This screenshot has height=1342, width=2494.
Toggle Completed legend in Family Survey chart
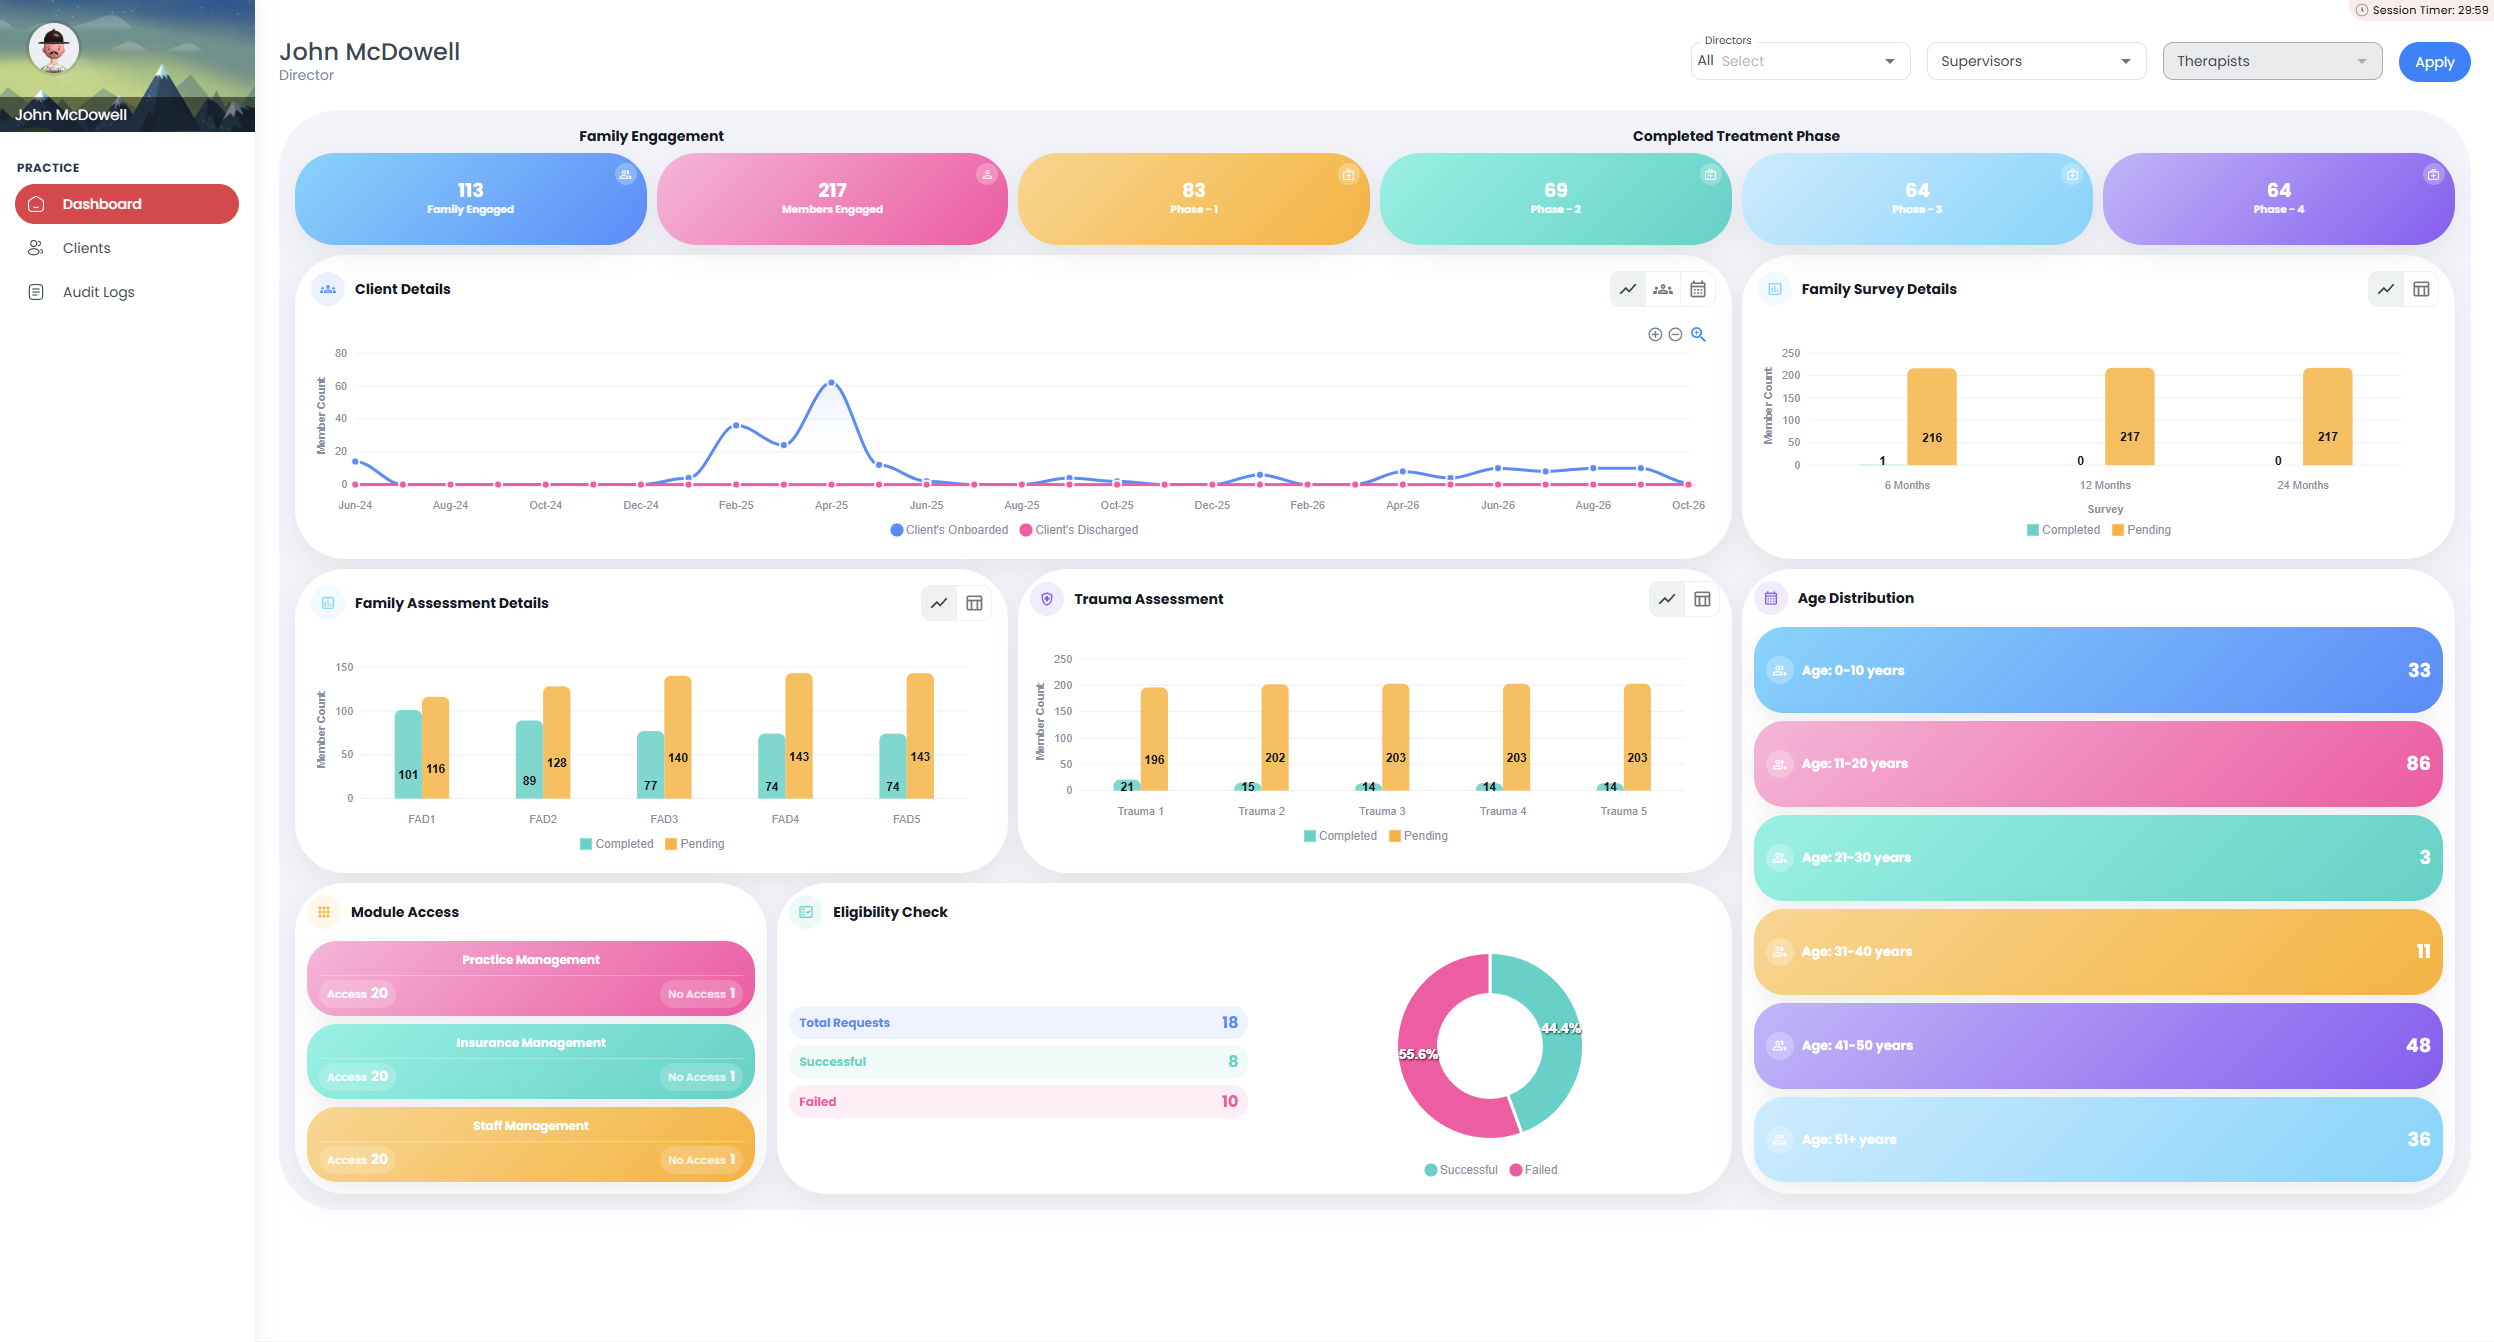2063,530
